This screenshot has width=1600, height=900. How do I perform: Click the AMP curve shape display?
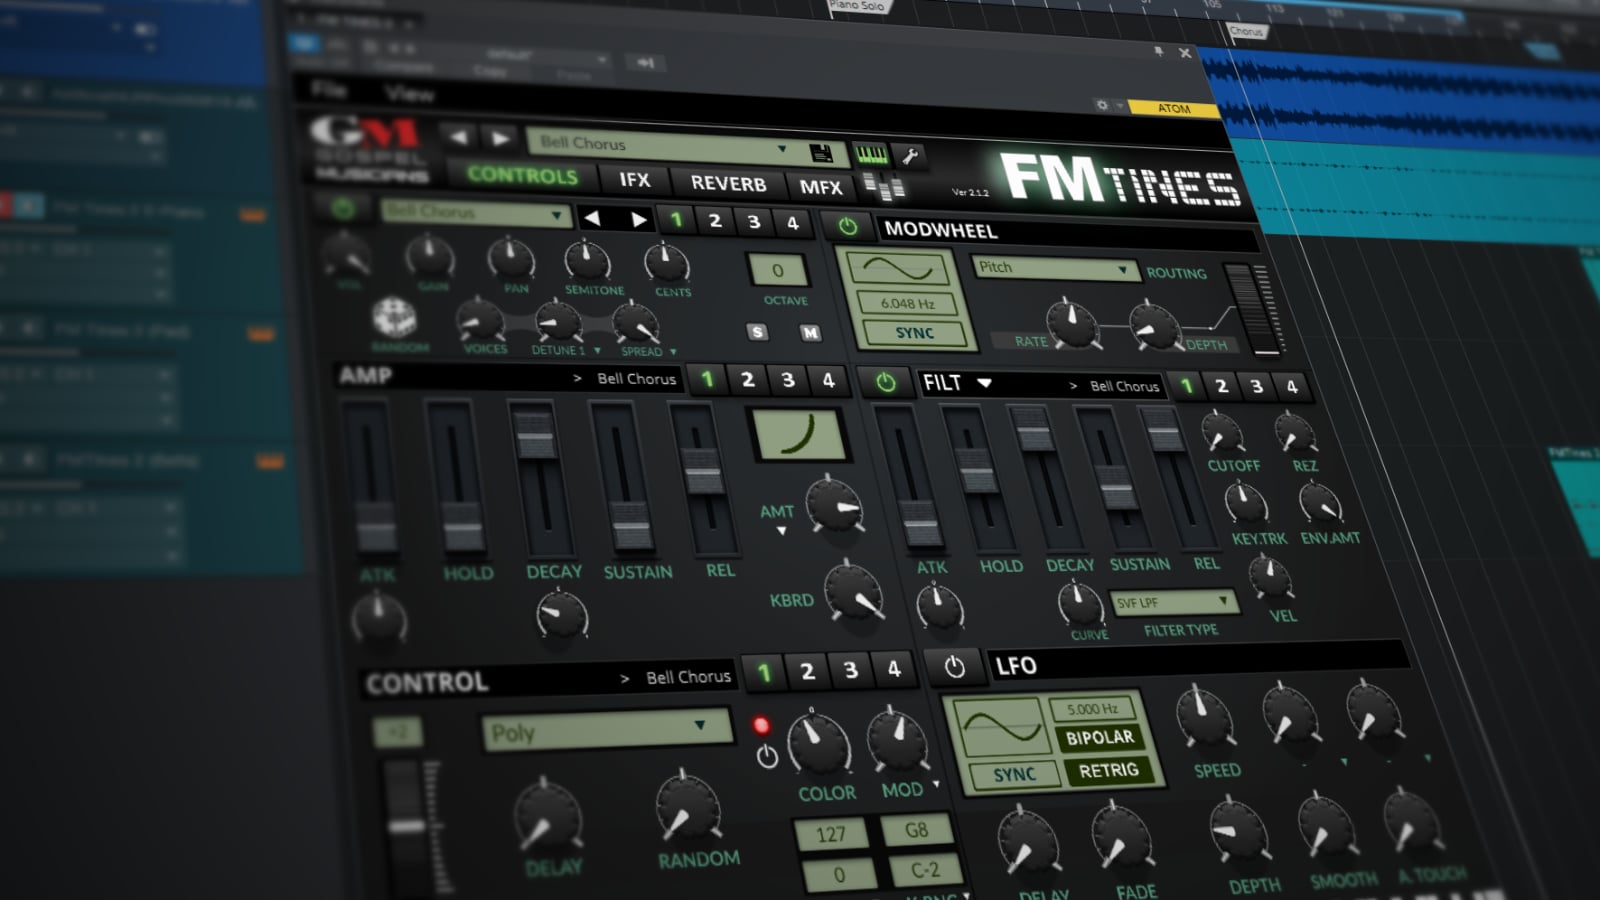pyautogui.click(x=799, y=434)
